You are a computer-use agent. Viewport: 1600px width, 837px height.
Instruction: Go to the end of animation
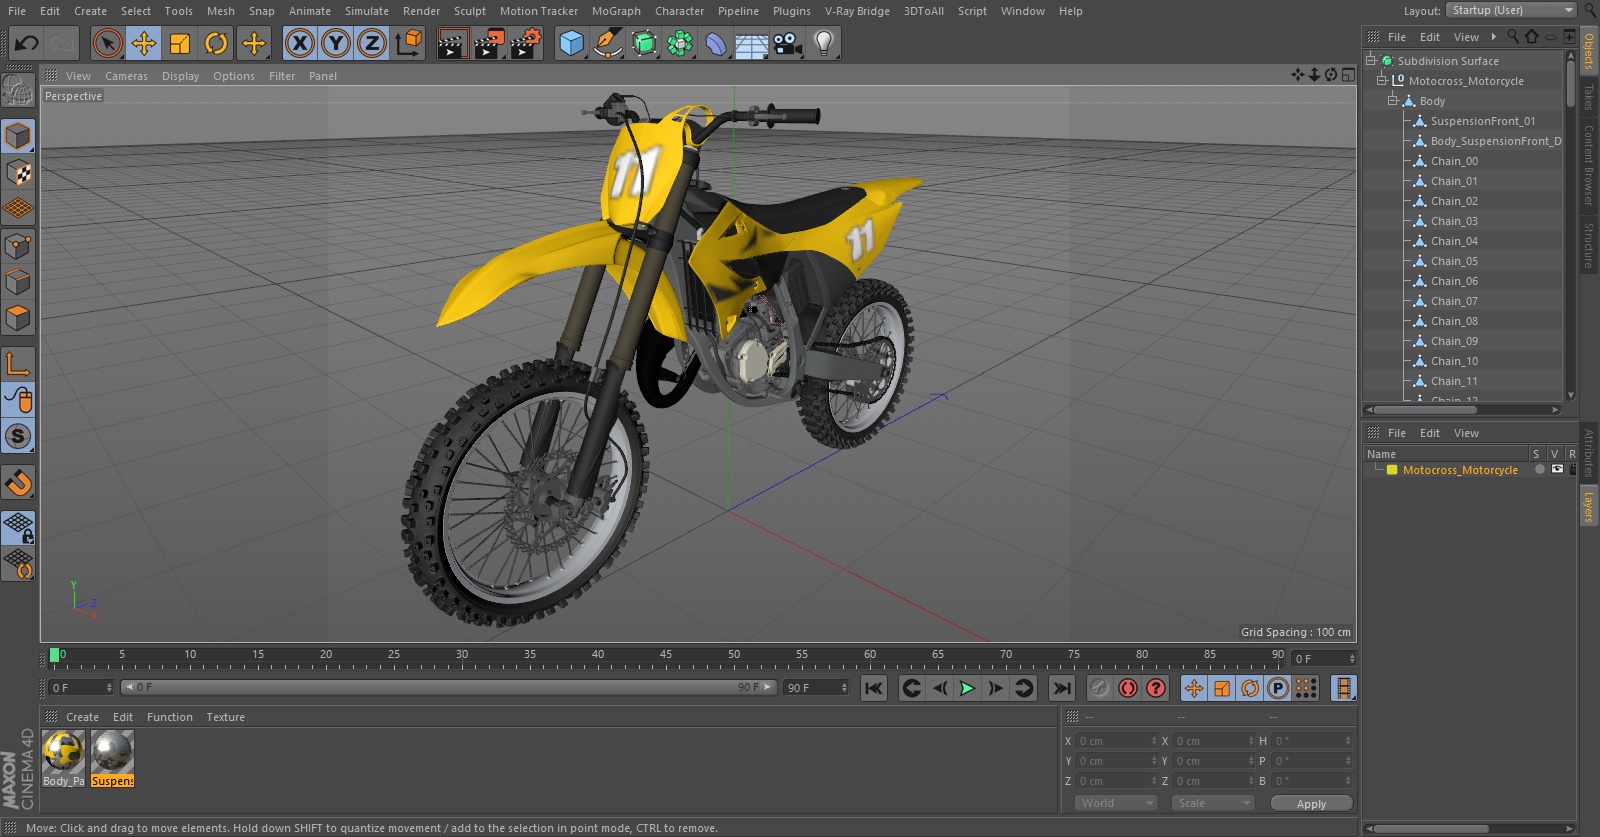coord(1062,688)
